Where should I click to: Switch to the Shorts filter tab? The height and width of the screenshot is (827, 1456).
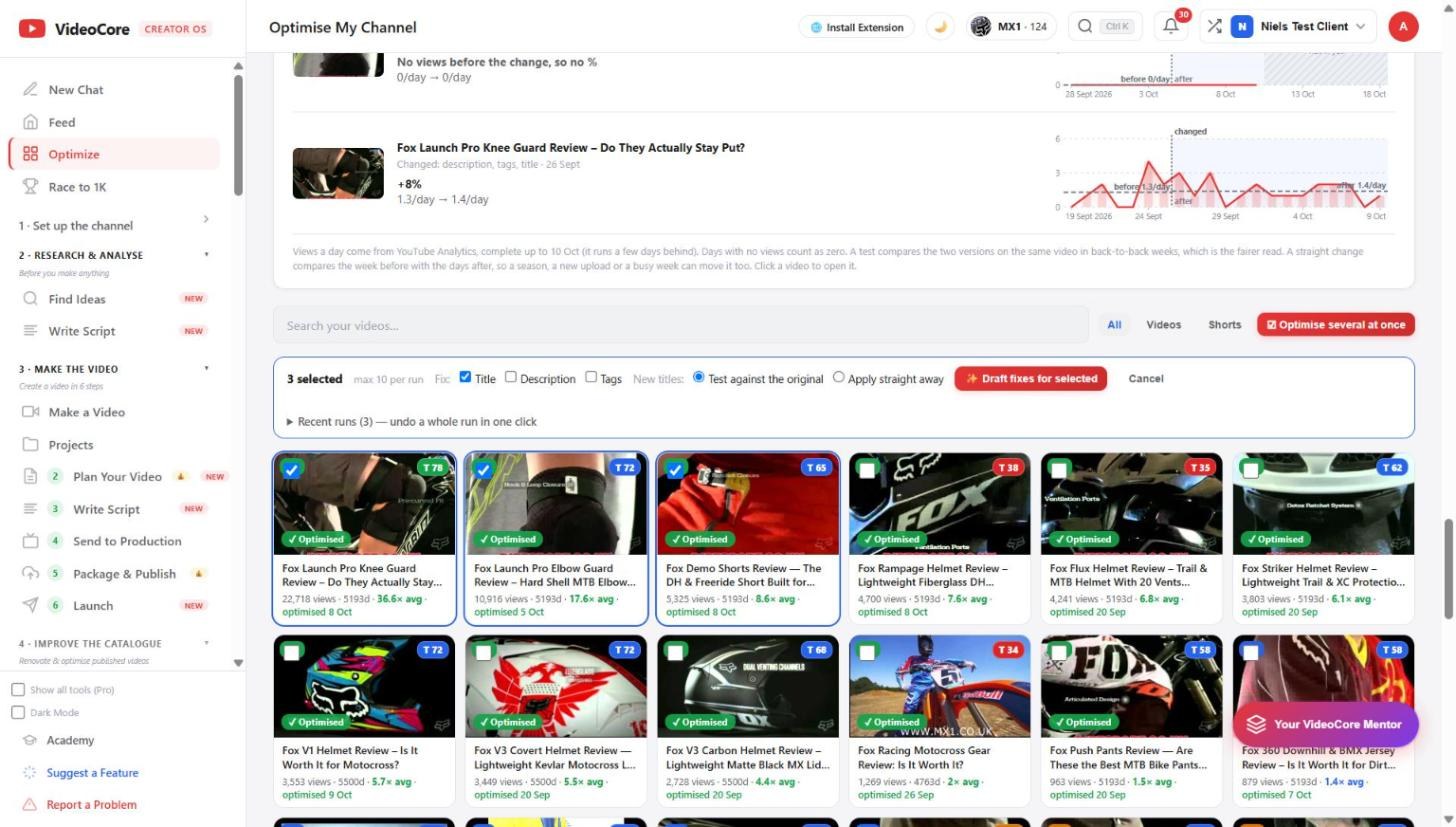click(1224, 324)
